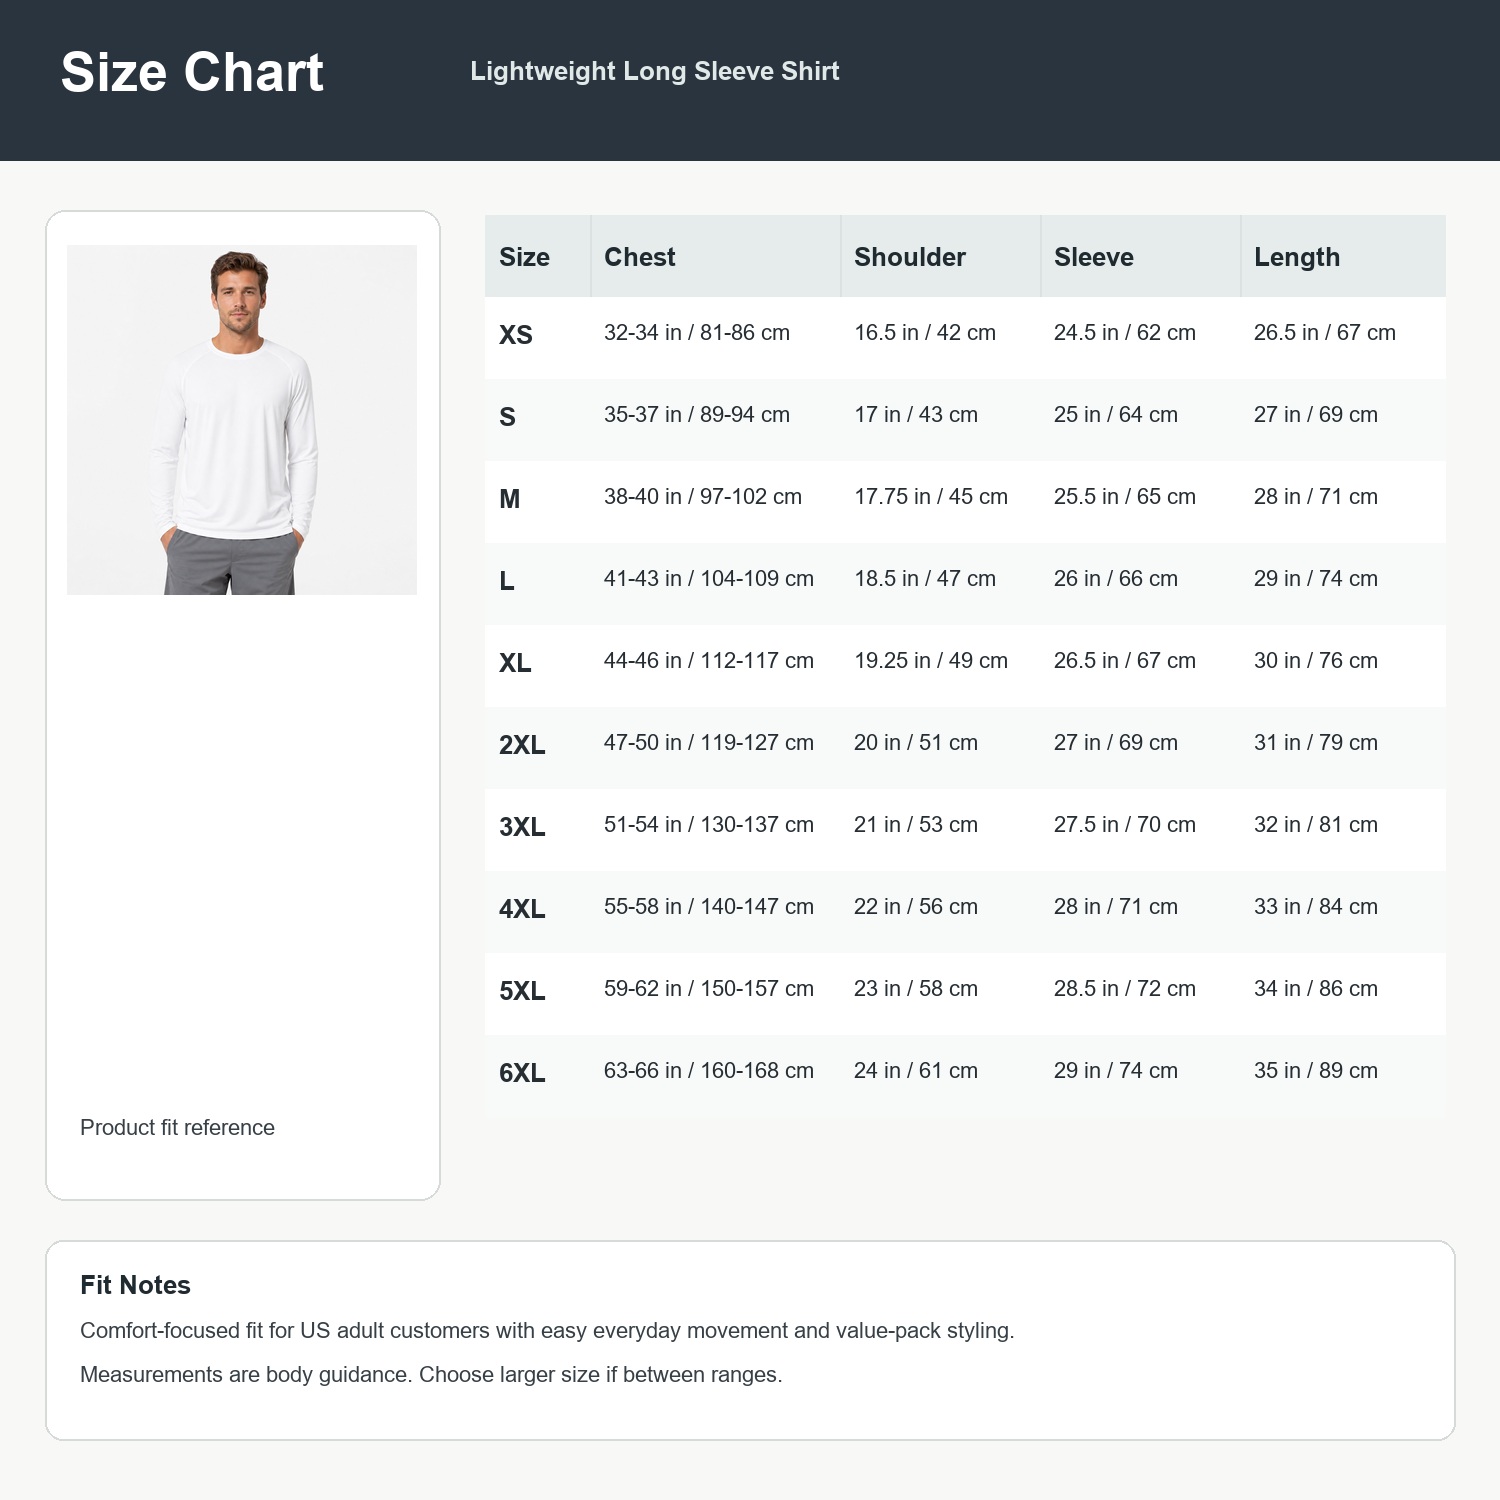Select the 3XL size label
This screenshot has width=1500, height=1500.
(522, 827)
